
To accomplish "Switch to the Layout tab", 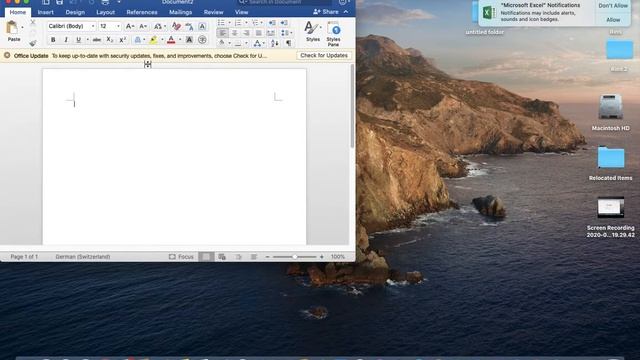I will 105,12.
